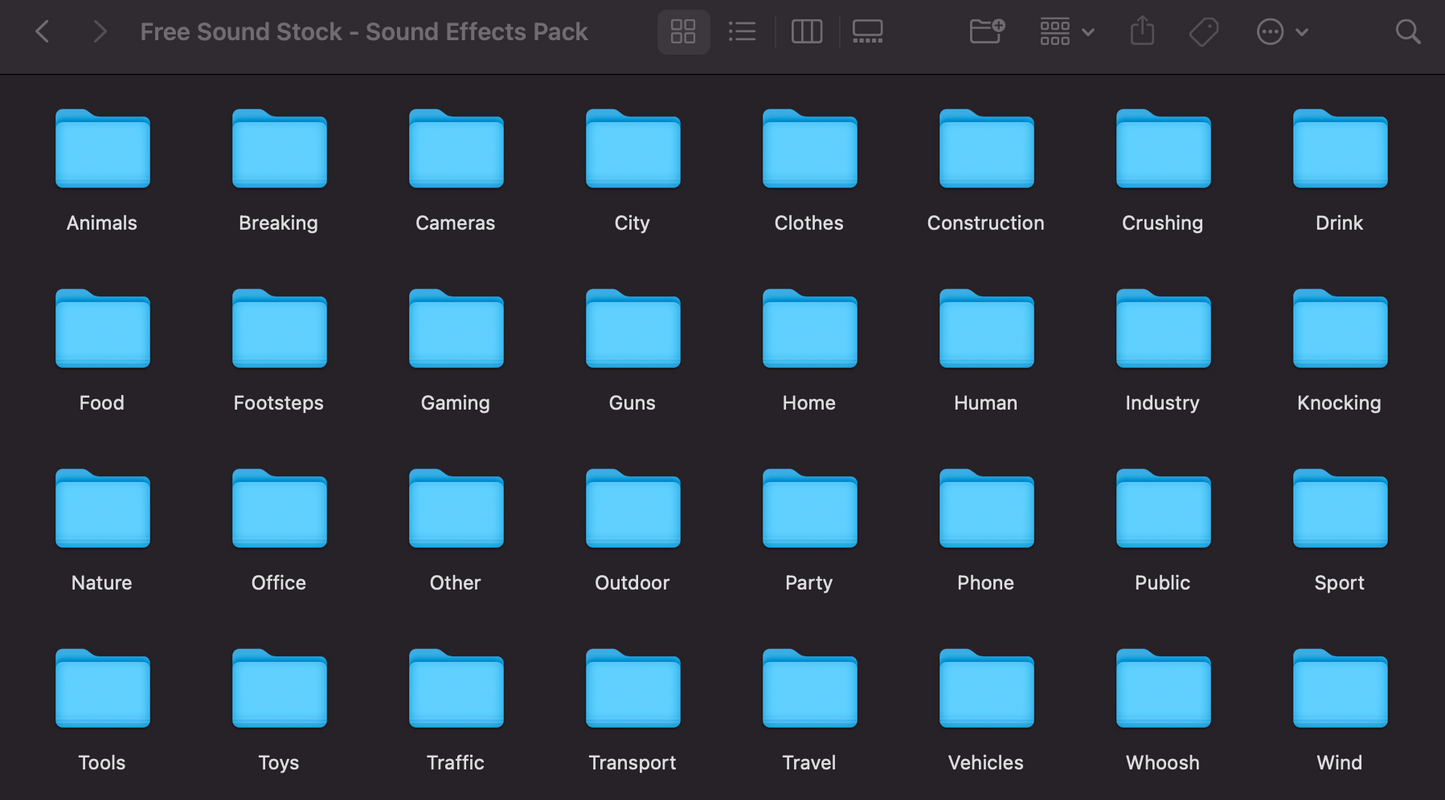Open the Share menu from the toolbar
This screenshot has height=800, width=1445.
[1142, 31]
